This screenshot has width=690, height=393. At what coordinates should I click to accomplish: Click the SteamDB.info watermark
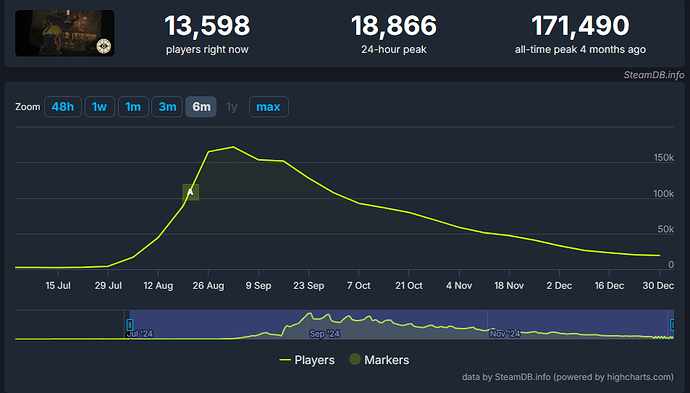pyautogui.click(x=653, y=75)
